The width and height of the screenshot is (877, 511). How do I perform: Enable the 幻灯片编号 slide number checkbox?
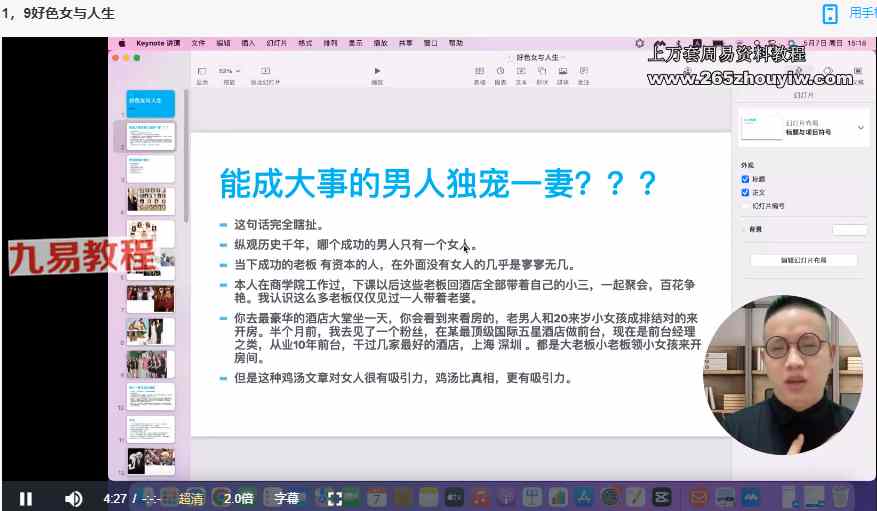point(745,205)
